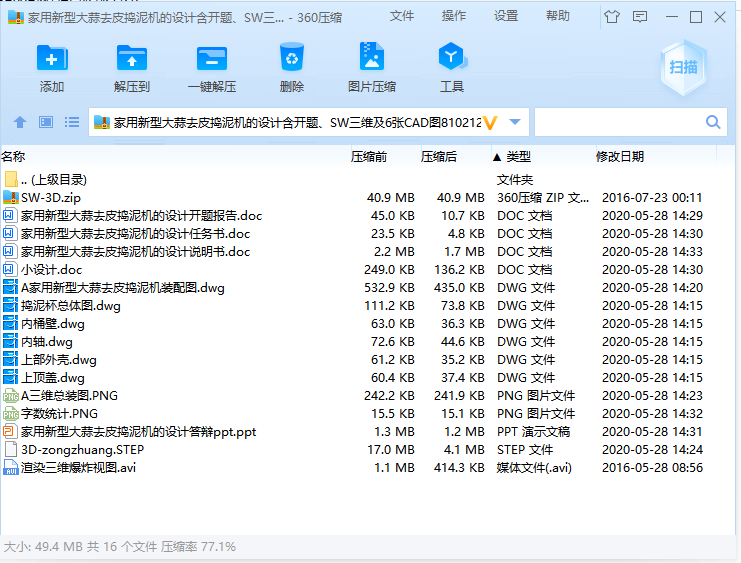741x563 pixels.
Task: Click the 添加 (Add) toolbar icon
Action: (x=52, y=58)
